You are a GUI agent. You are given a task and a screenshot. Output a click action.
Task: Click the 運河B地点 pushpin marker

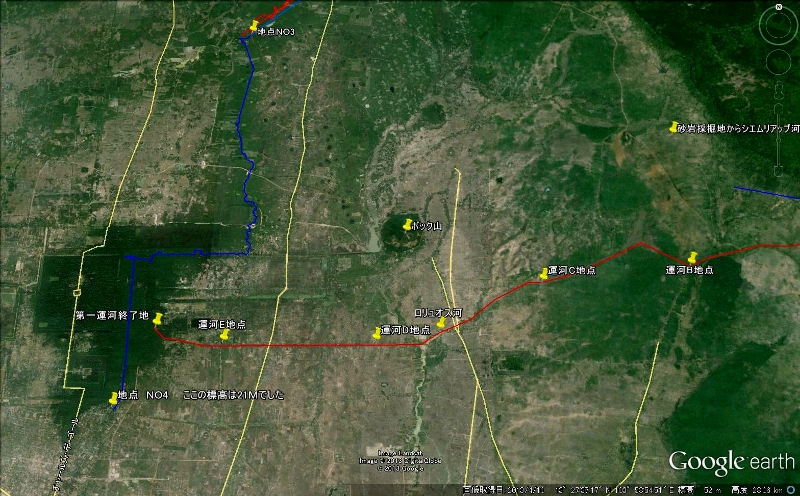[x=691, y=258]
